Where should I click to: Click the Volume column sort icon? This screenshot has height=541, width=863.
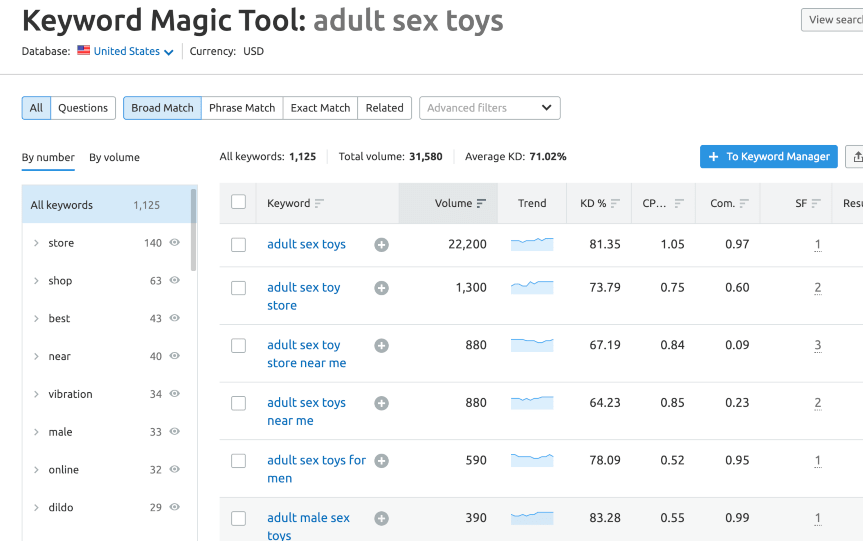[x=481, y=204]
